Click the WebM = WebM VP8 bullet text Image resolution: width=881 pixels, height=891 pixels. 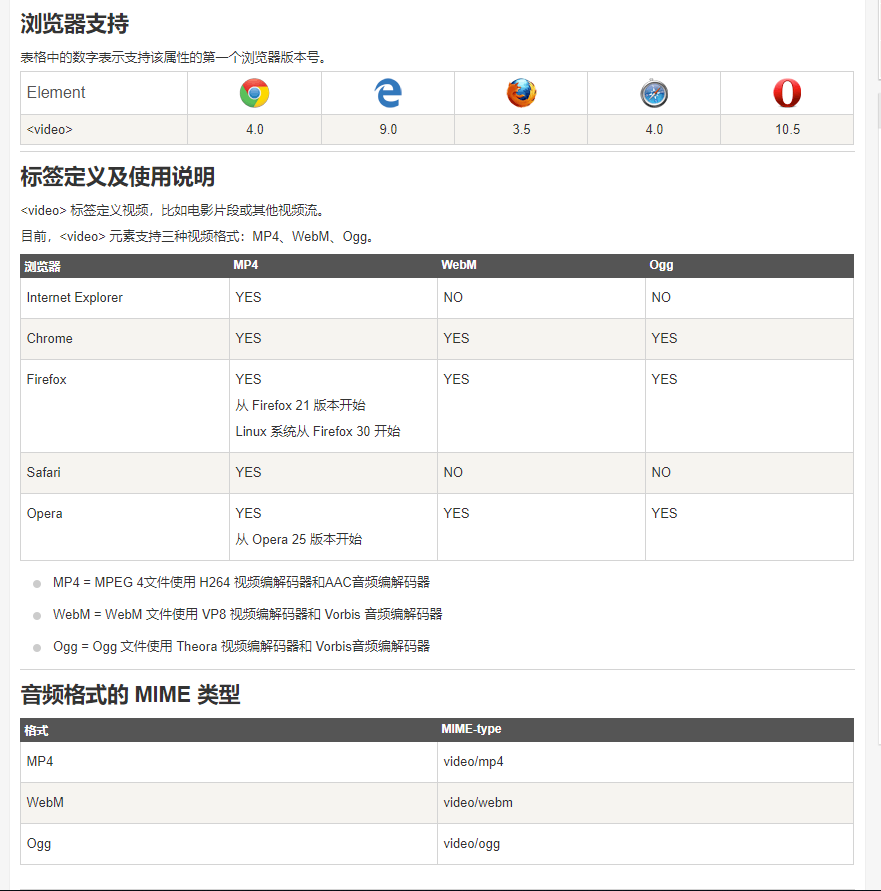(x=247, y=614)
